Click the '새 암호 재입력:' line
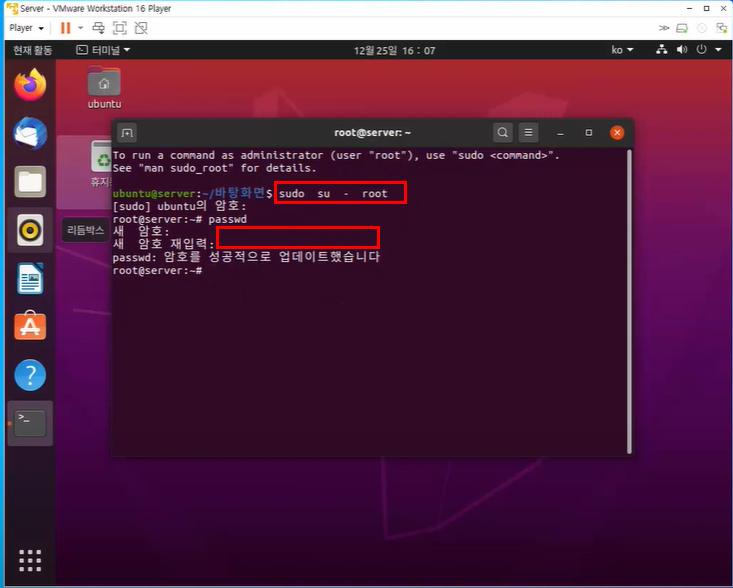 point(164,244)
